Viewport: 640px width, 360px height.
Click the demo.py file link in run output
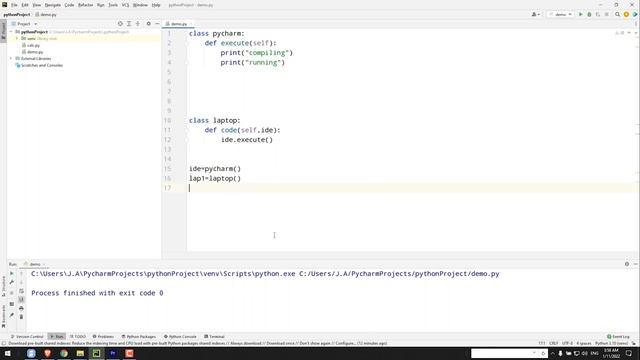tap(399, 274)
